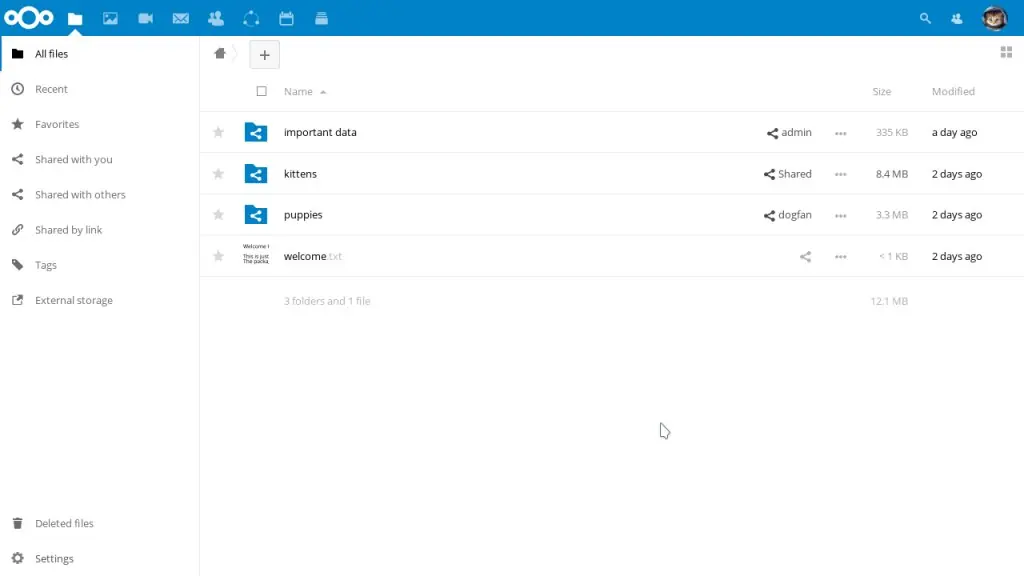Open the Talk video call app

click(146, 18)
